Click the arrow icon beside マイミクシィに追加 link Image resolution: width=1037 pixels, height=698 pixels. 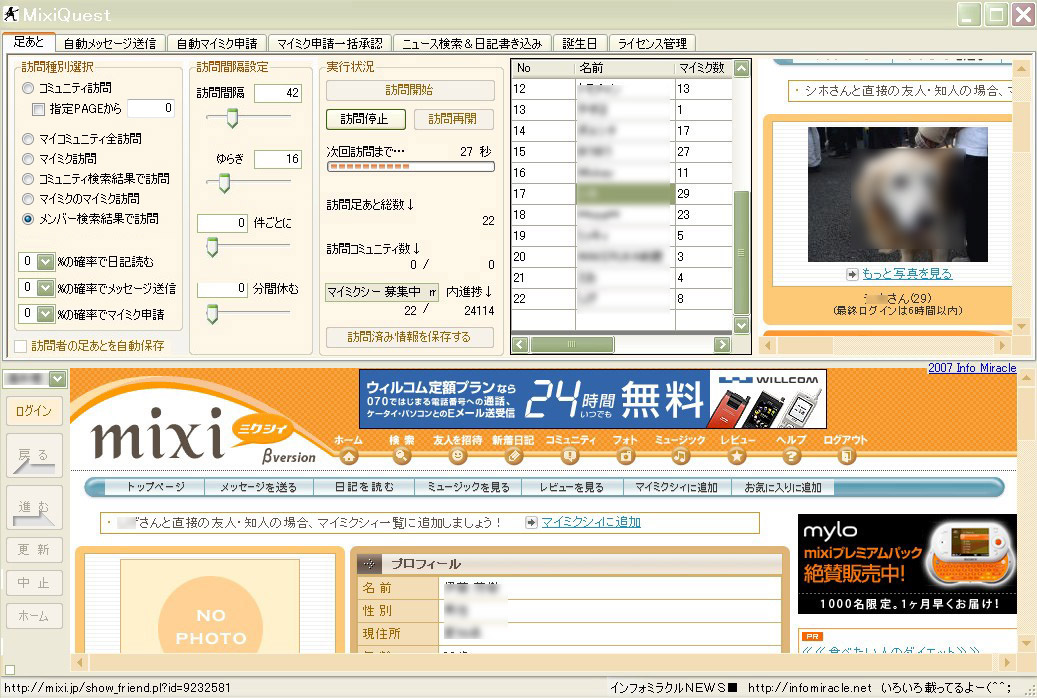click(531, 523)
